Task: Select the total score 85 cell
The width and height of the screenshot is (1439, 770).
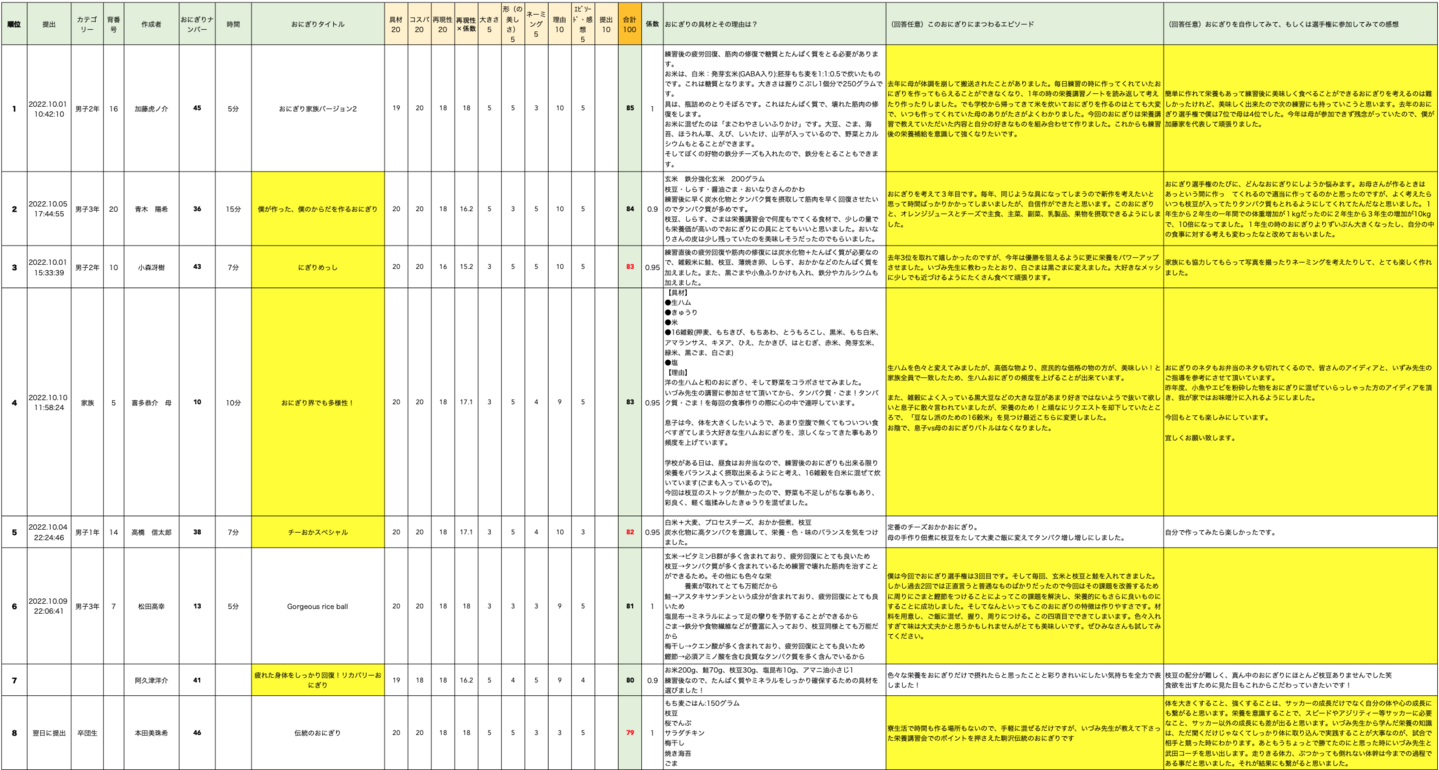Action: 629,108
